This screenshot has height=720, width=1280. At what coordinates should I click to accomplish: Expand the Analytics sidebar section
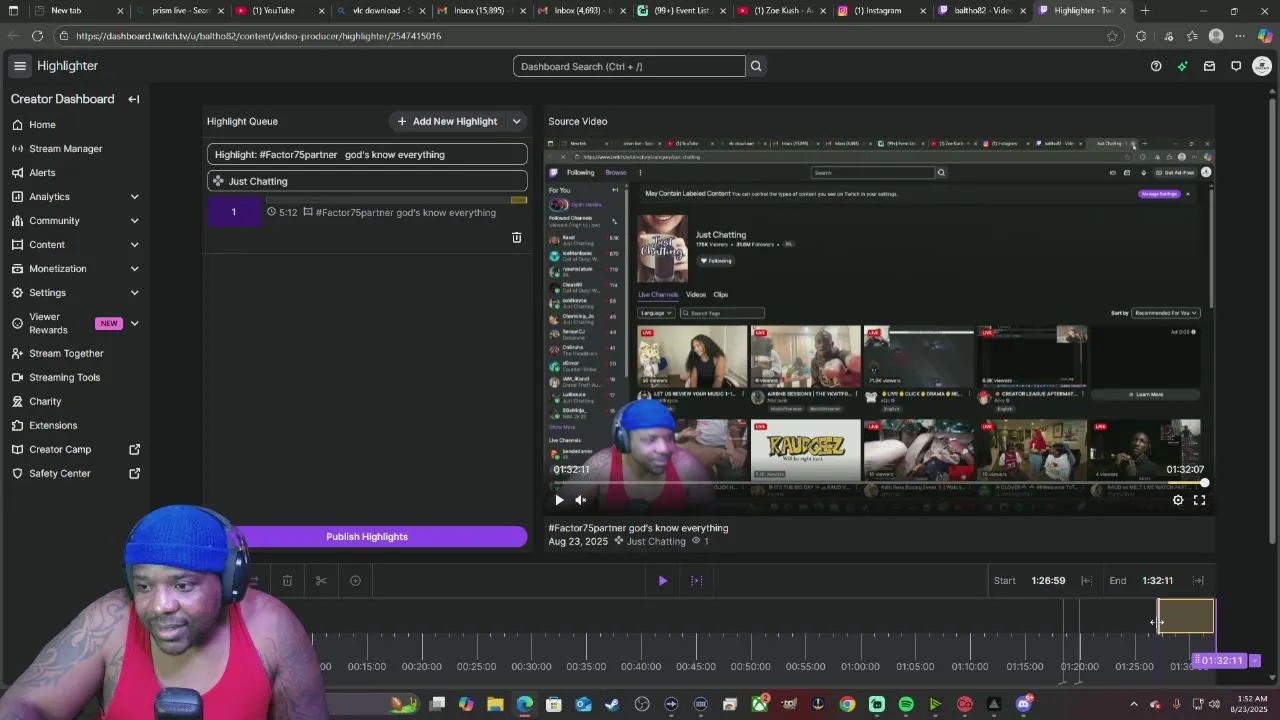coord(135,197)
